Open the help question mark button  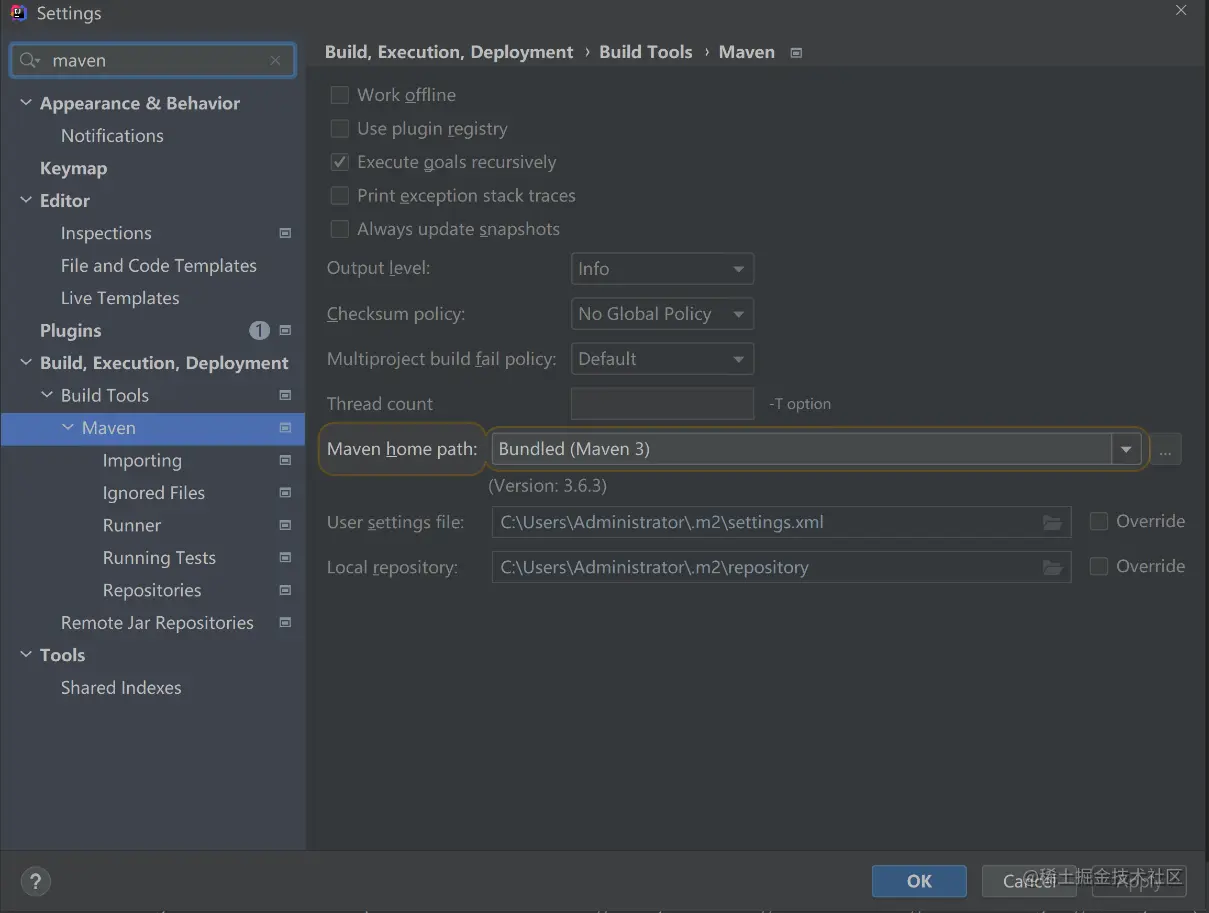[35, 881]
